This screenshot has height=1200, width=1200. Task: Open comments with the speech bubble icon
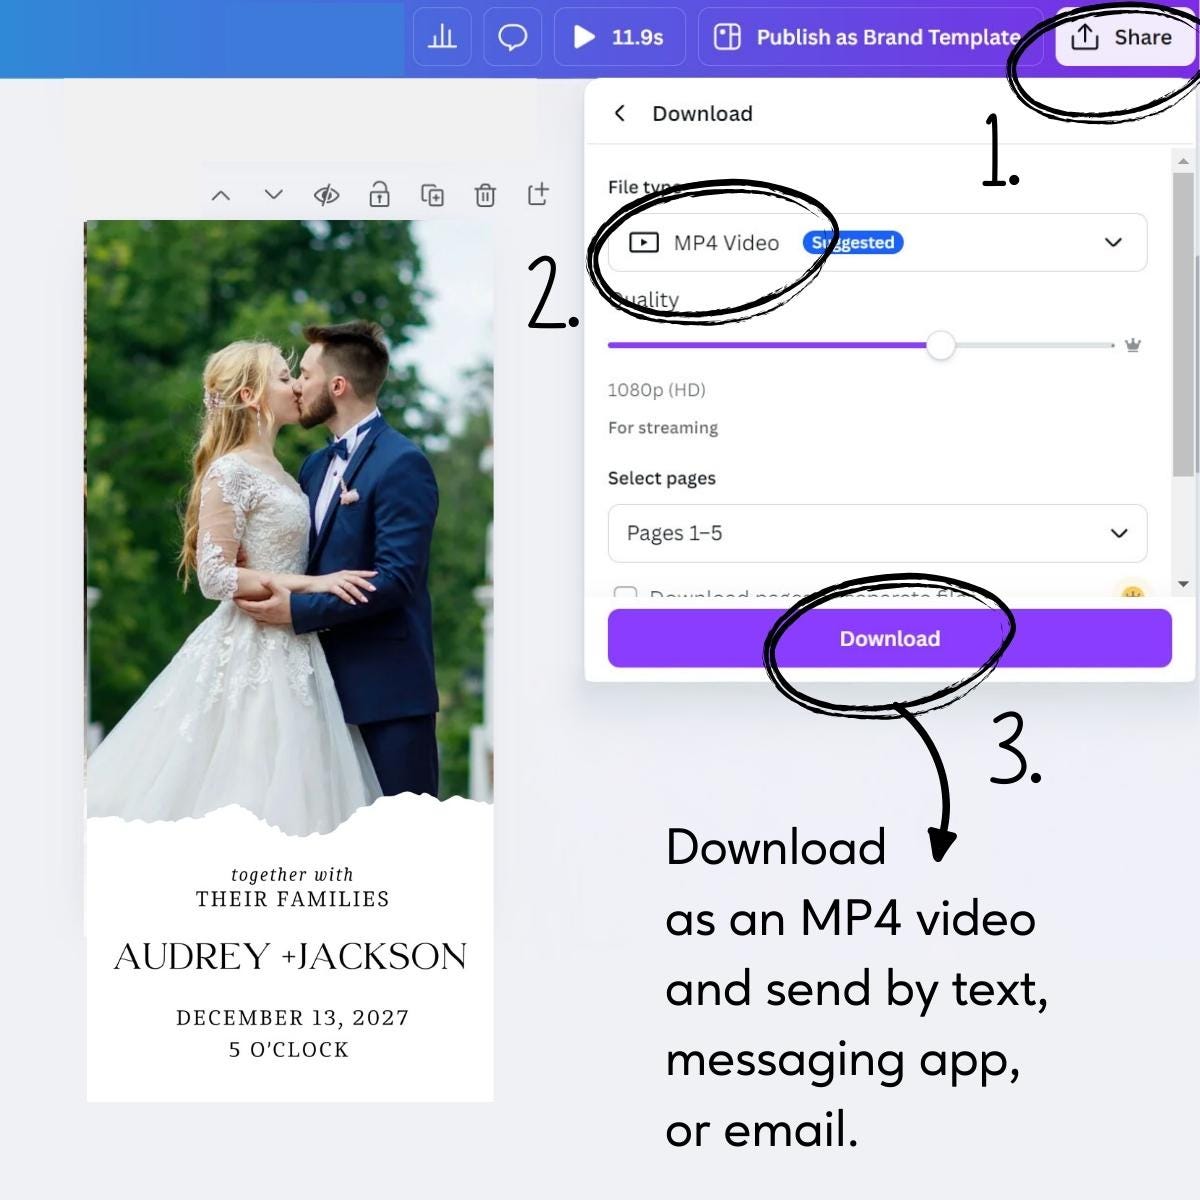(512, 37)
